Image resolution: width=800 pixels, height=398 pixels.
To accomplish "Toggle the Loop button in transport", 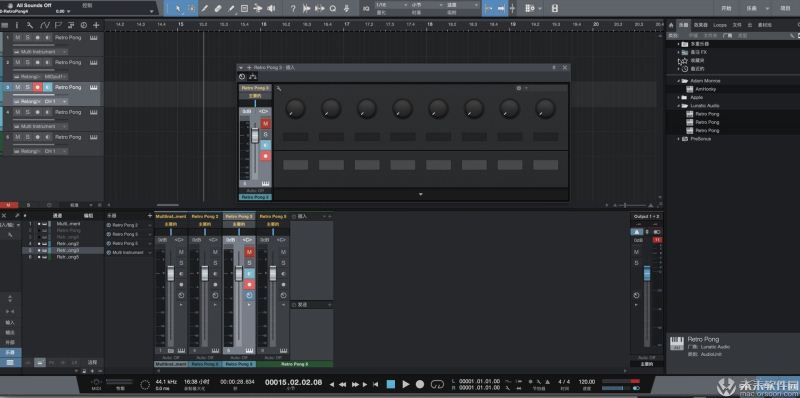I will click(437, 384).
